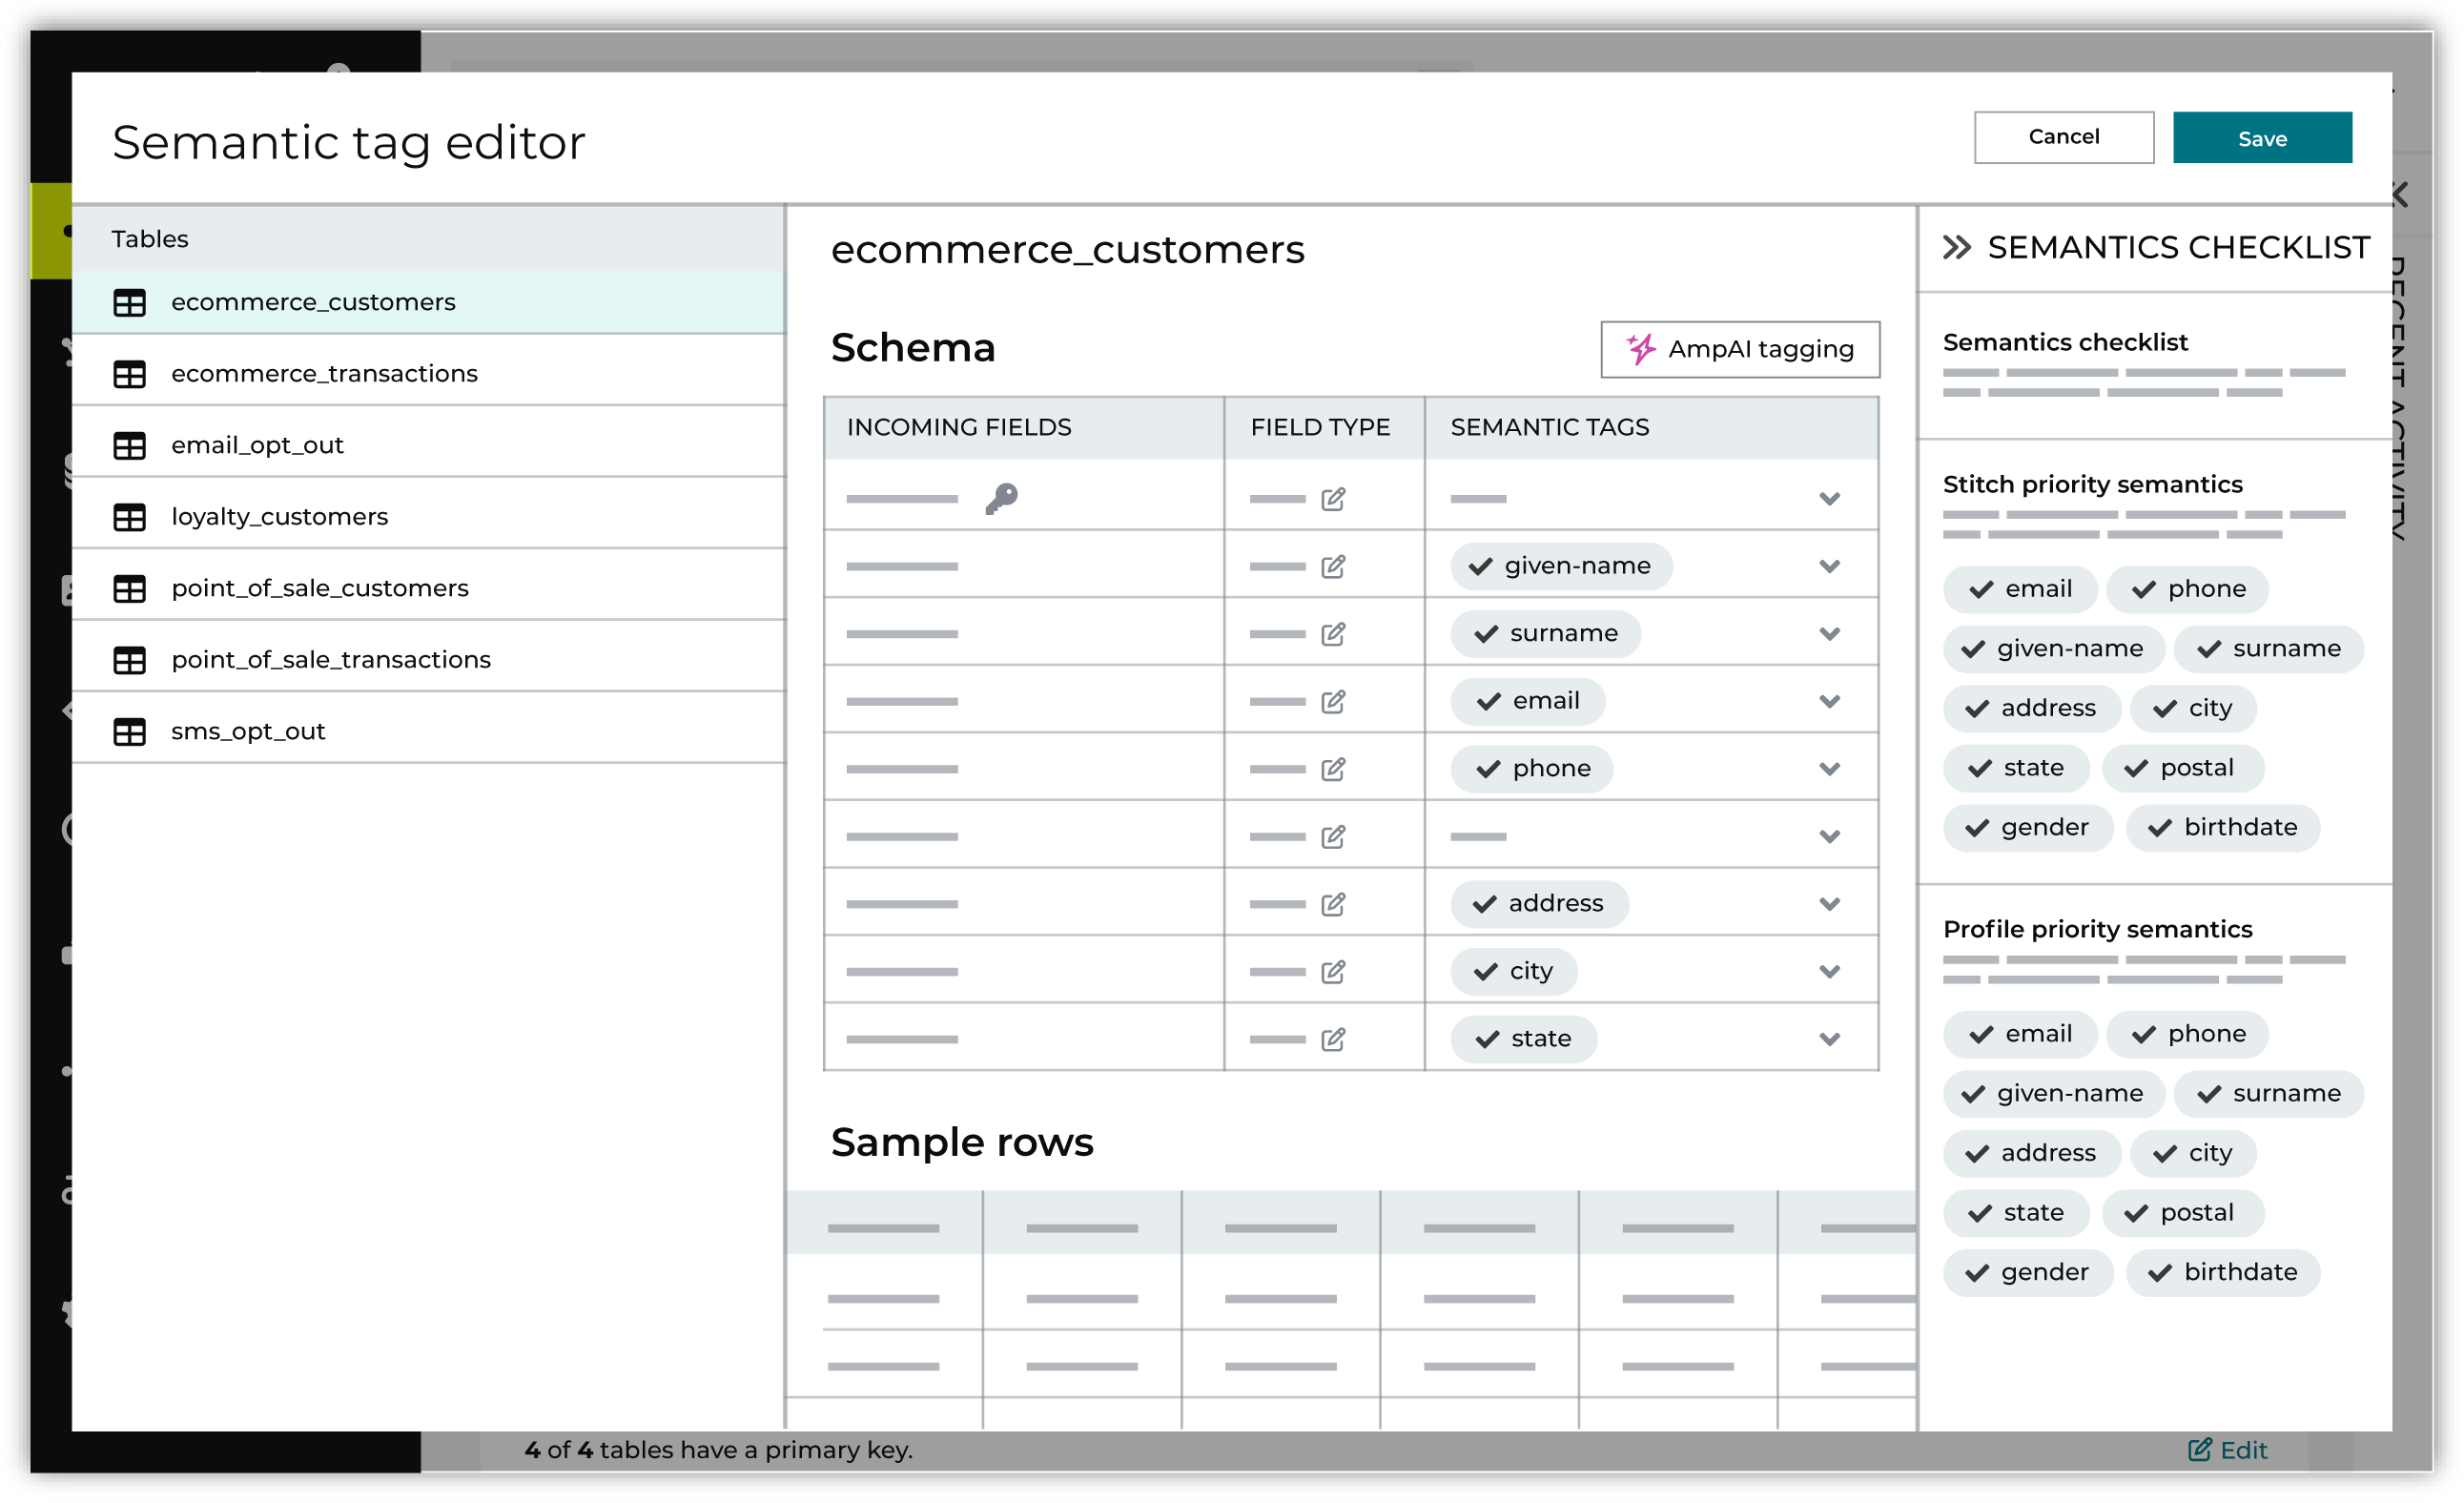Toggle the birthdate tag under Profile priority semantics
The height and width of the screenshot is (1503, 2464).
click(2224, 1272)
